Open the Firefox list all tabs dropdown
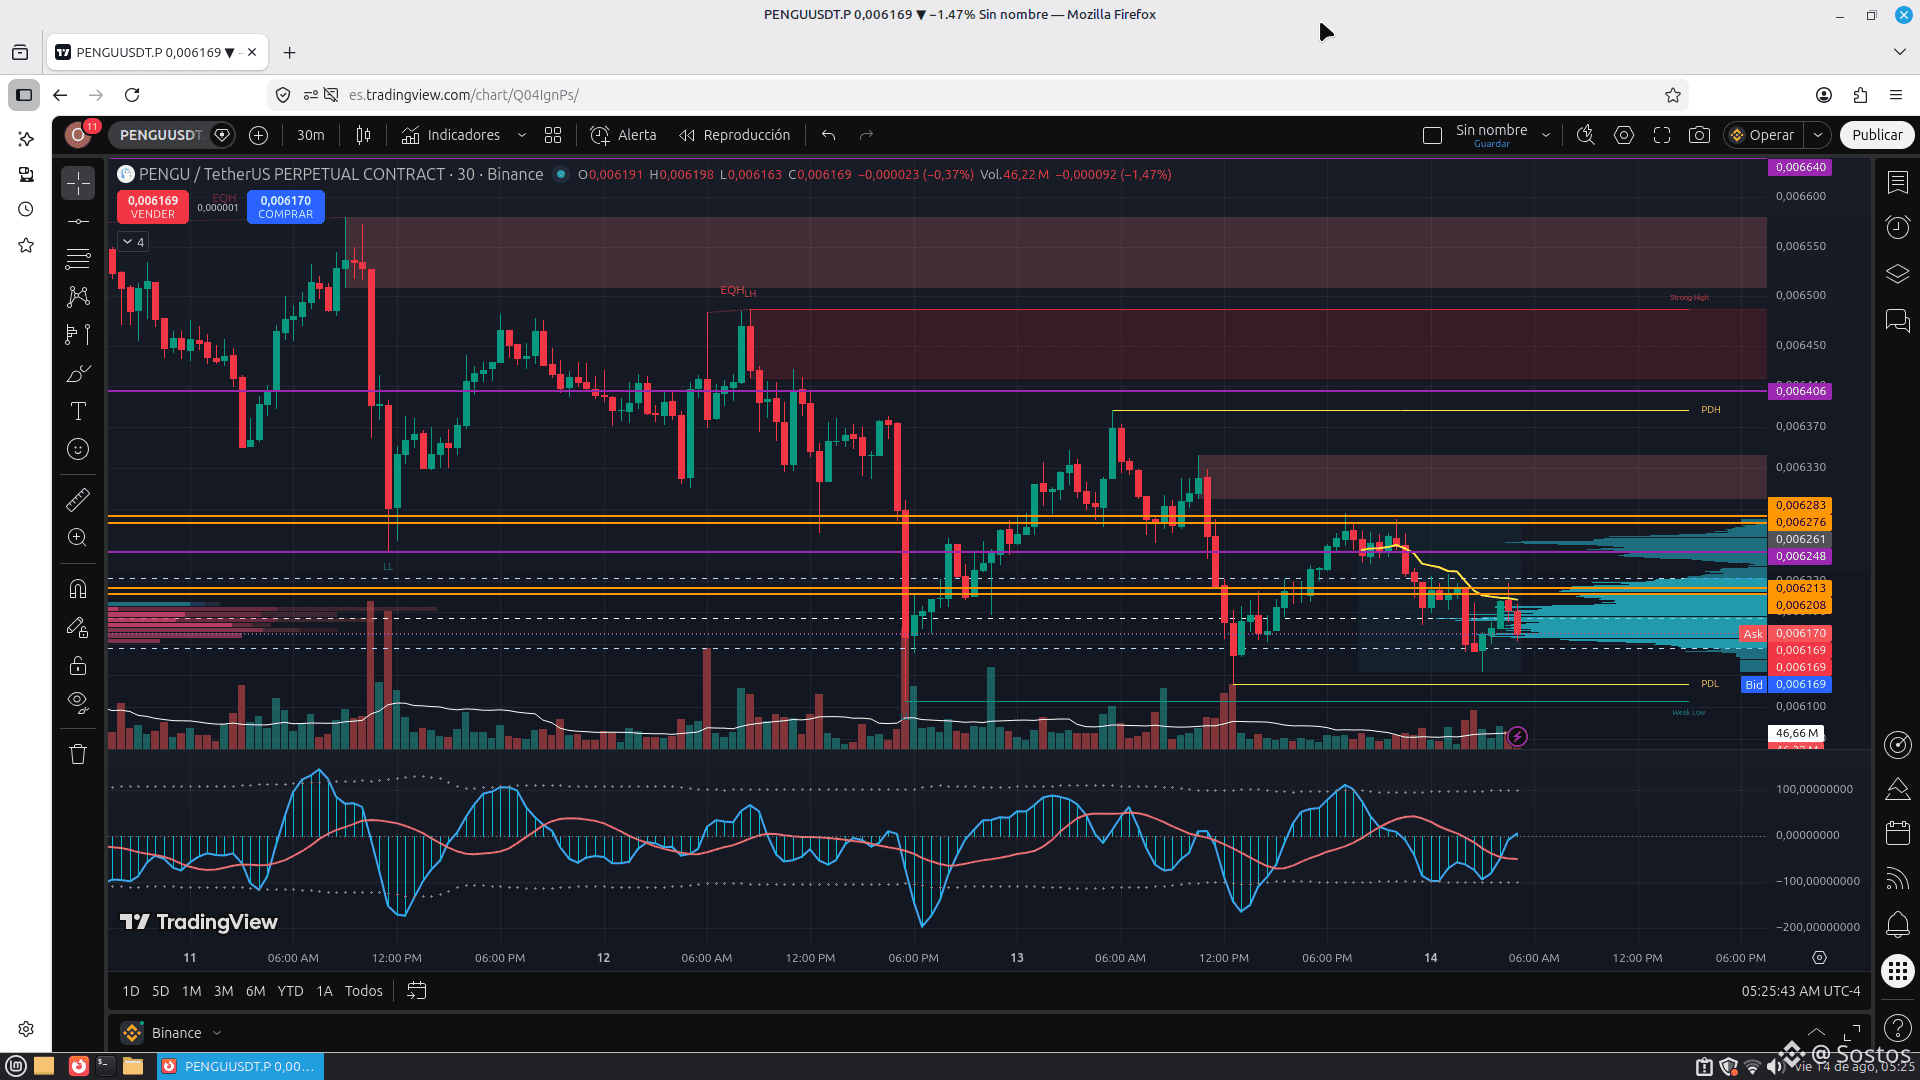The image size is (1920, 1080). click(1899, 52)
